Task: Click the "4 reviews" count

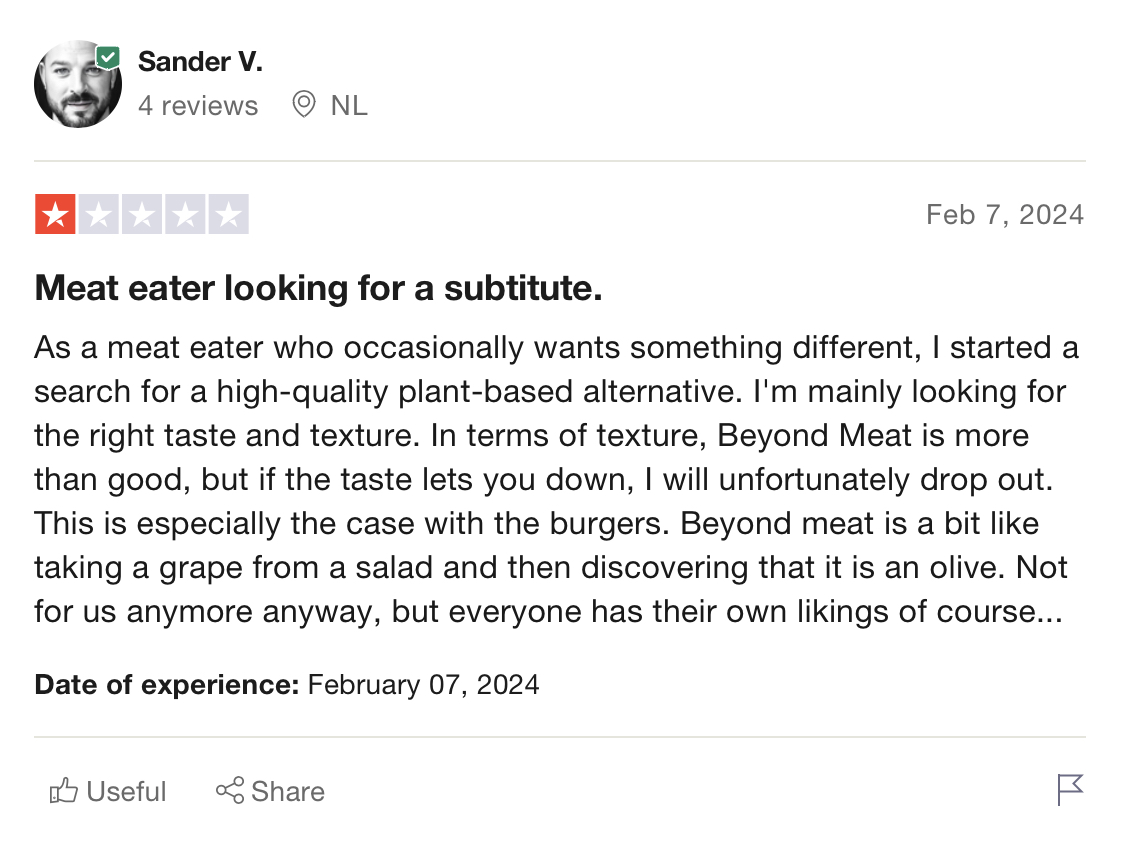Action: [198, 106]
